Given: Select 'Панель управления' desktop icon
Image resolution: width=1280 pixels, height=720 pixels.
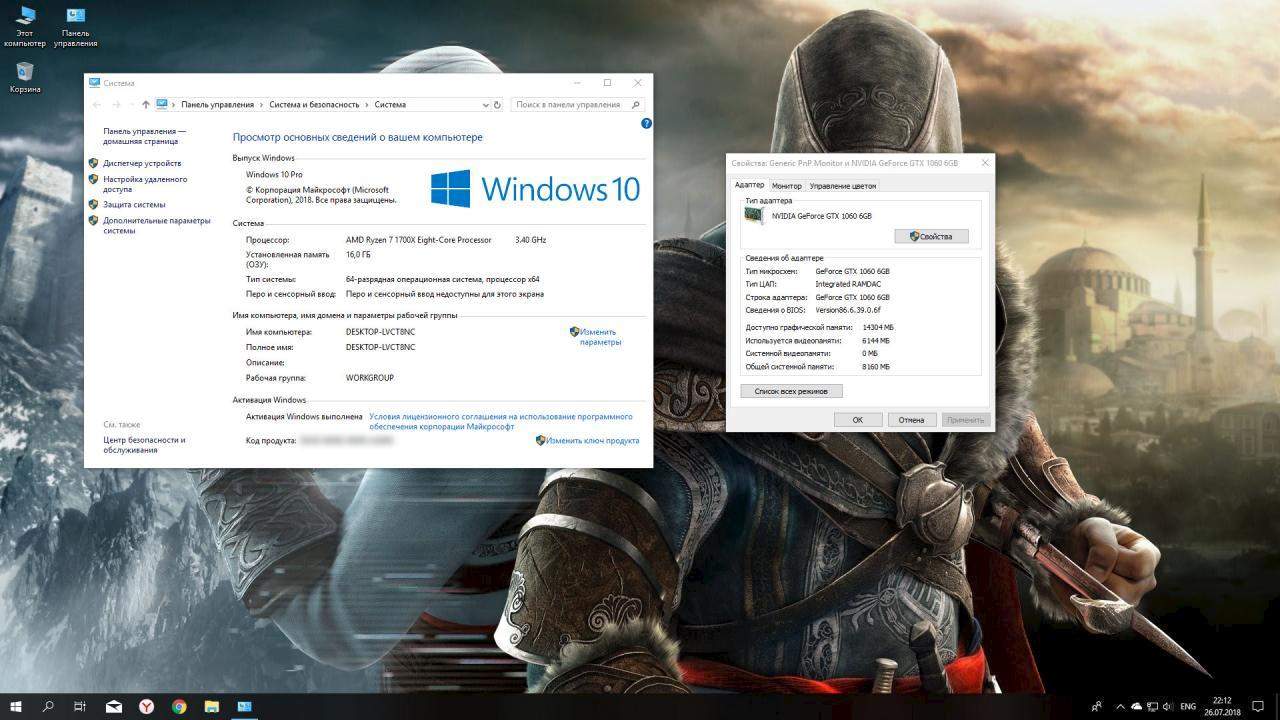Looking at the screenshot, I should [x=75, y=26].
